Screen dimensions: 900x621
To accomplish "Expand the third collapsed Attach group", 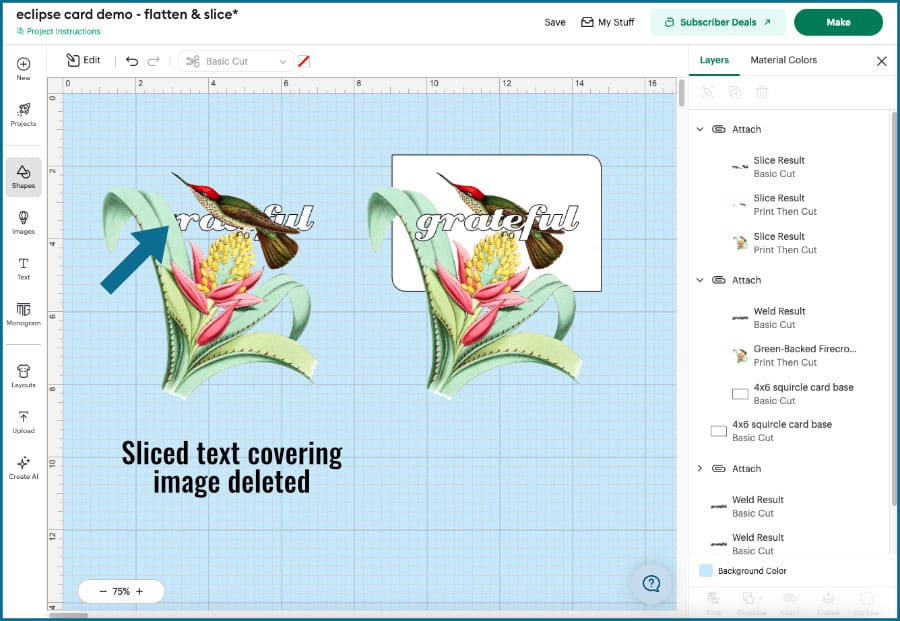I will [x=700, y=468].
